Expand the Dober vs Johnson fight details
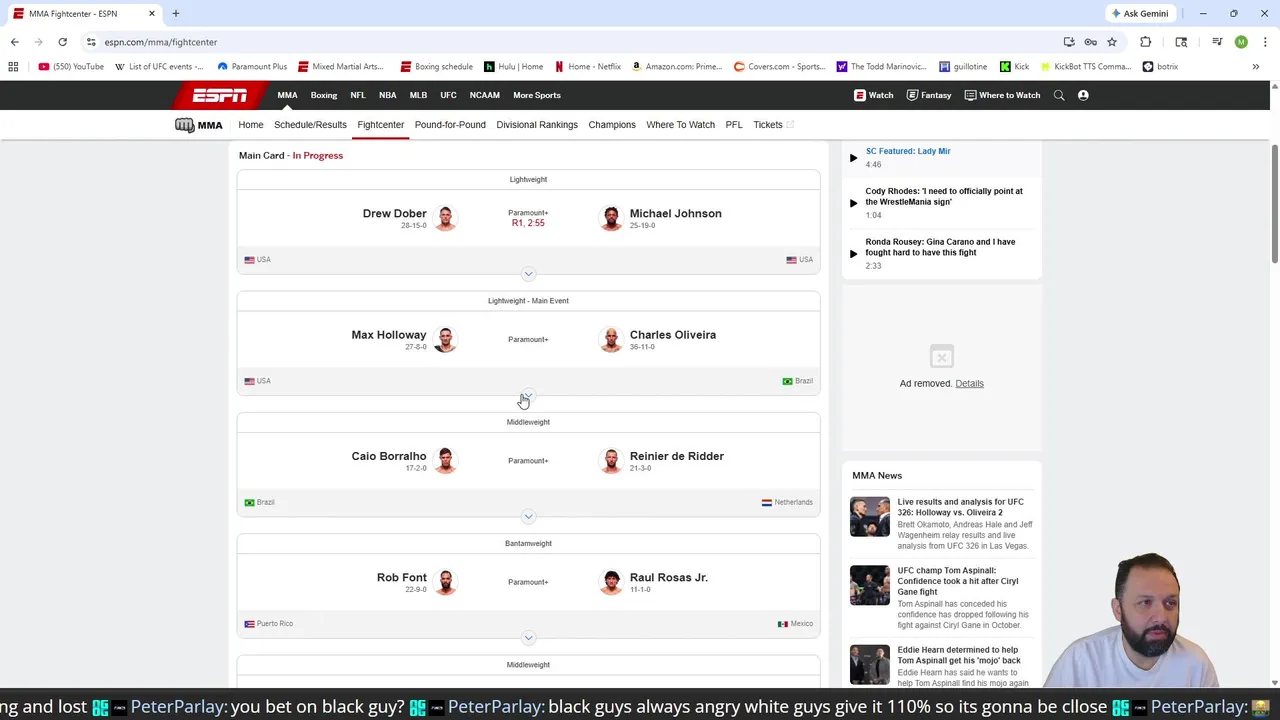 pos(528,274)
